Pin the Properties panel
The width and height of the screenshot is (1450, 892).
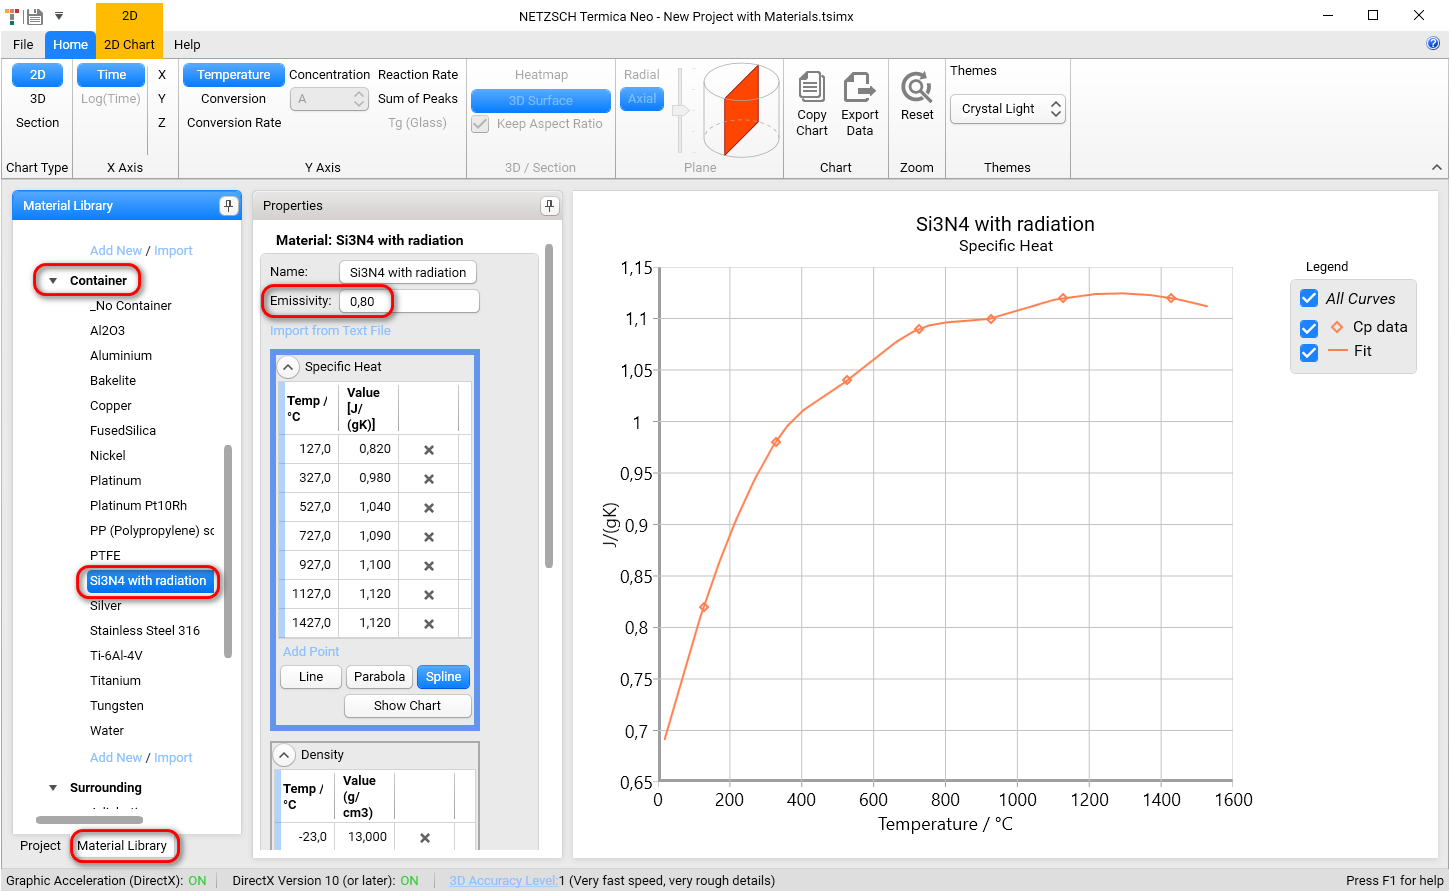(x=549, y=206)
